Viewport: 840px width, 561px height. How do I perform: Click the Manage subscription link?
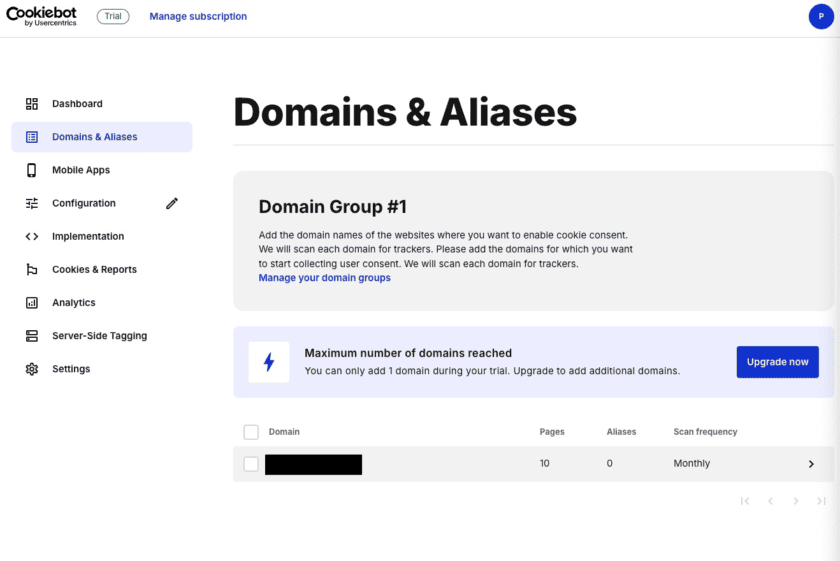coord(198,17)
